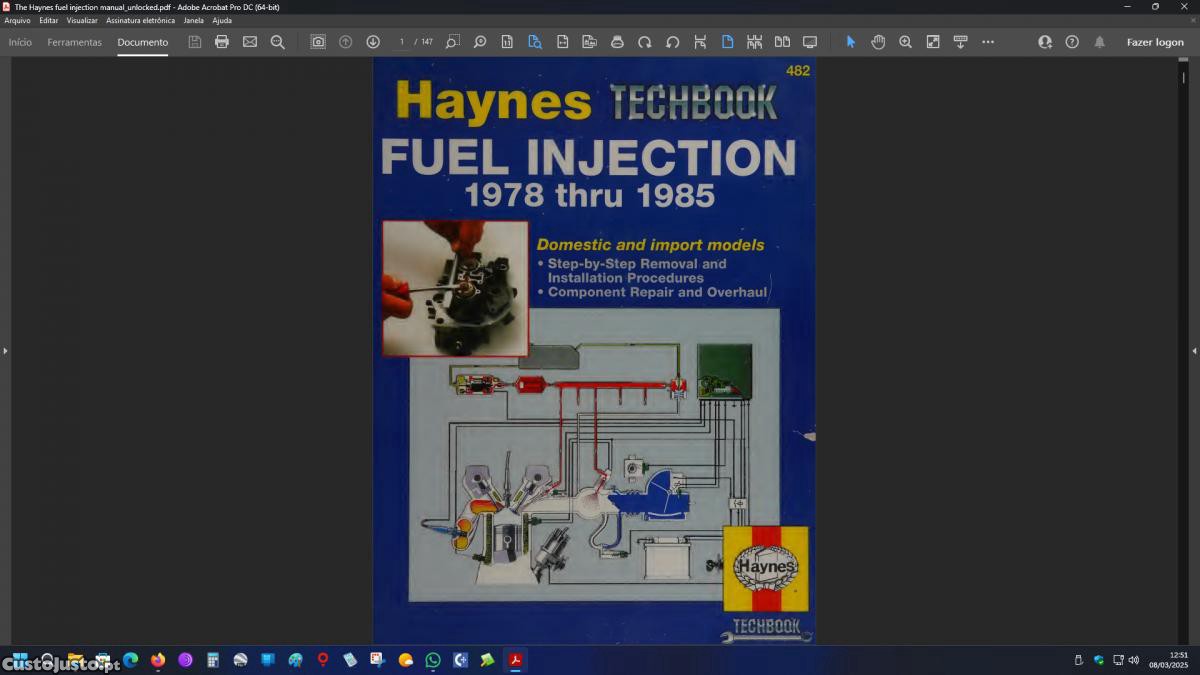Switch to the Ferramentas tab
1200x675 pixels.
[x=75, y=42]
